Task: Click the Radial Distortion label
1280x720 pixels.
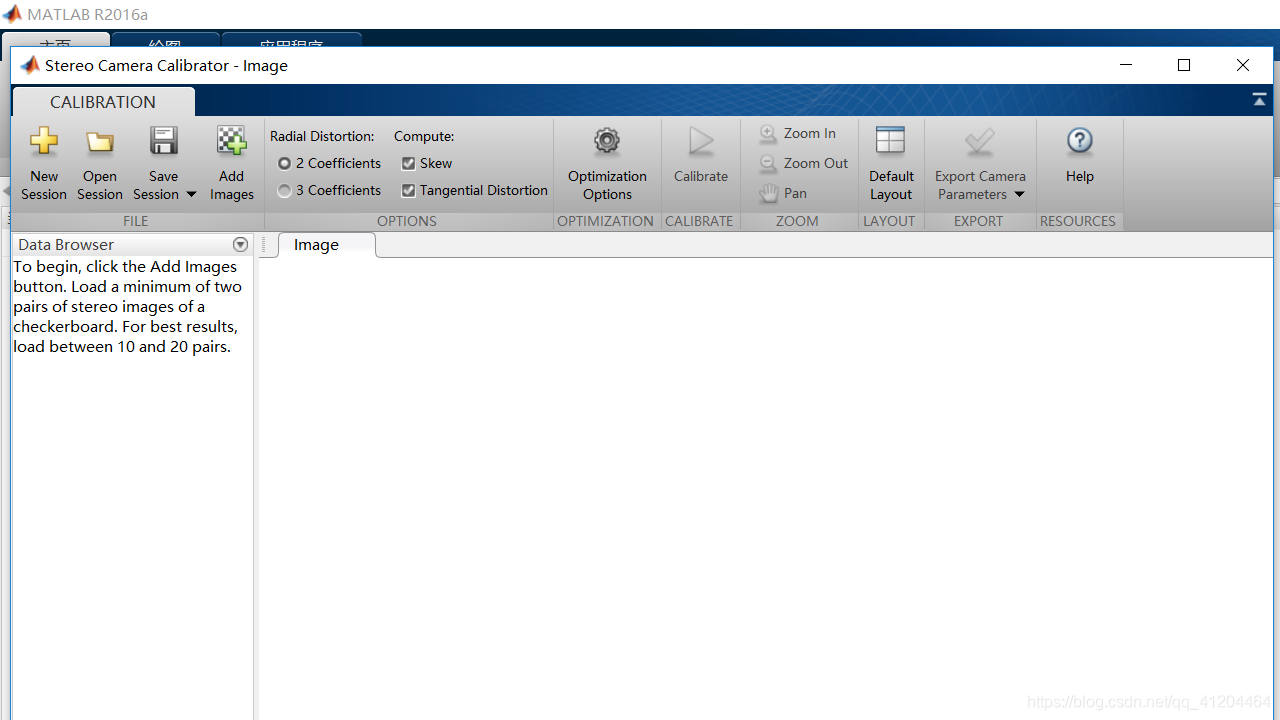Action: point(322,136)
